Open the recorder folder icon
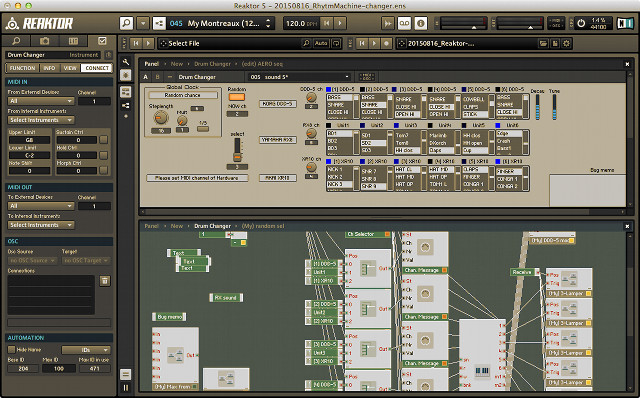640x398 pixels. (x=543, y=43)
